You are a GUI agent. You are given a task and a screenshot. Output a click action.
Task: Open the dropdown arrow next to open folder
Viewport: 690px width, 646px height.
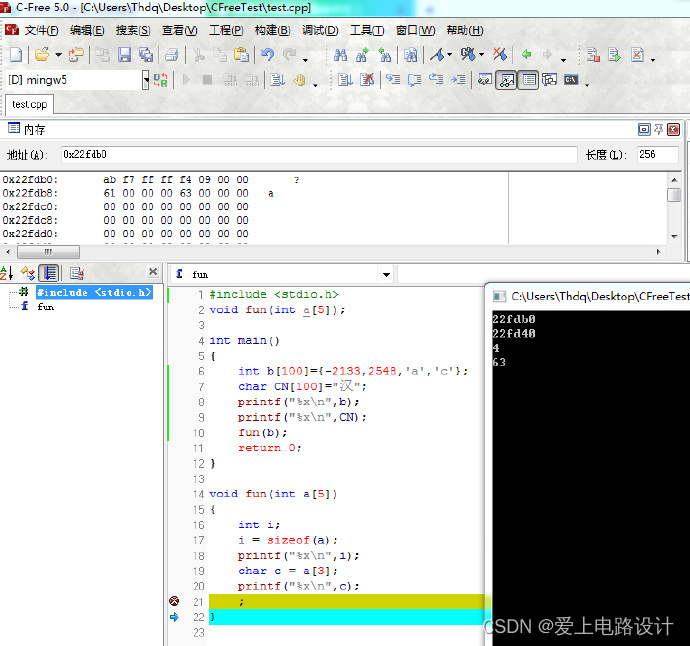coord(58,55)
